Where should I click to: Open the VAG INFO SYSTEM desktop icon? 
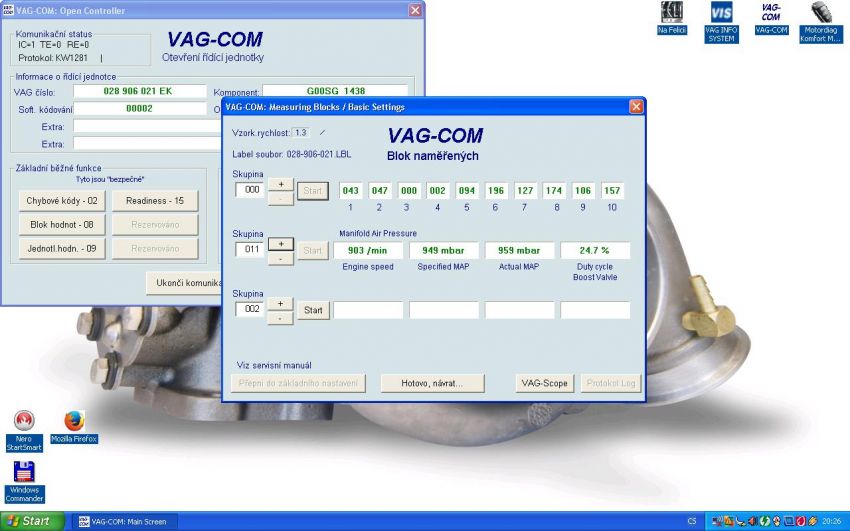click(x=721, y=22)
